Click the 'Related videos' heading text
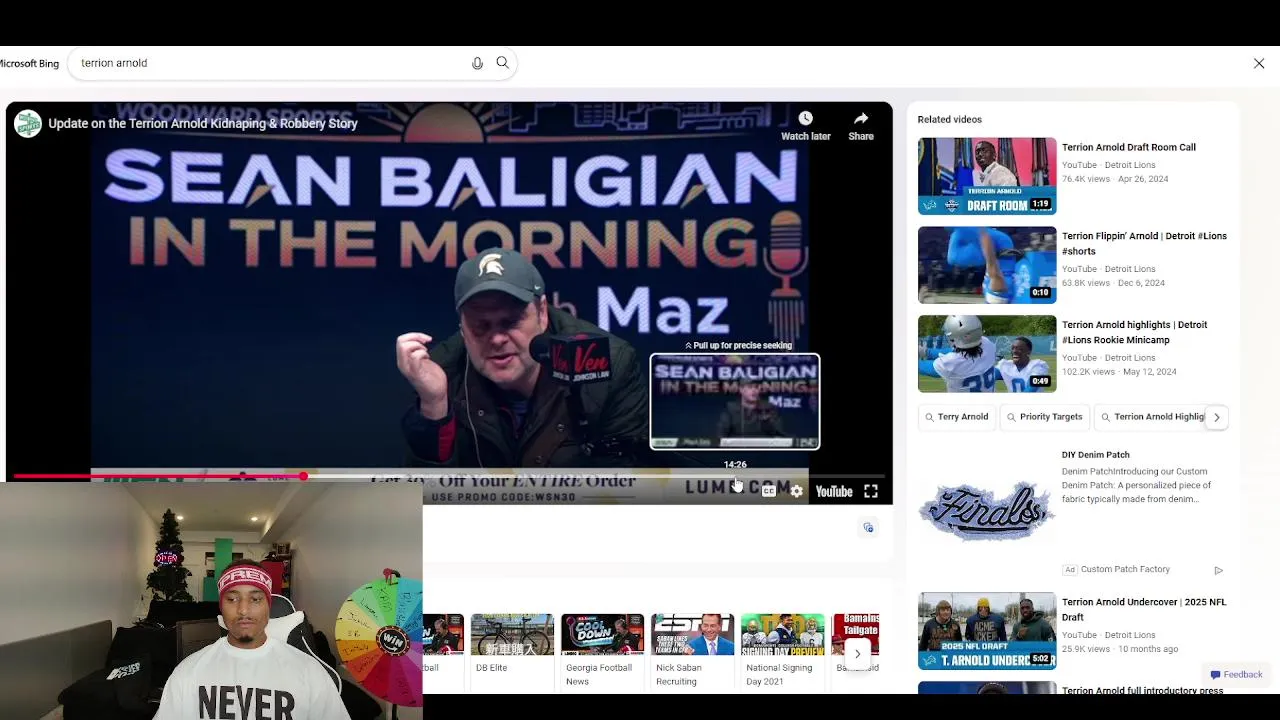The height and width of the screenshot is (720, 1280). point(950,119)
